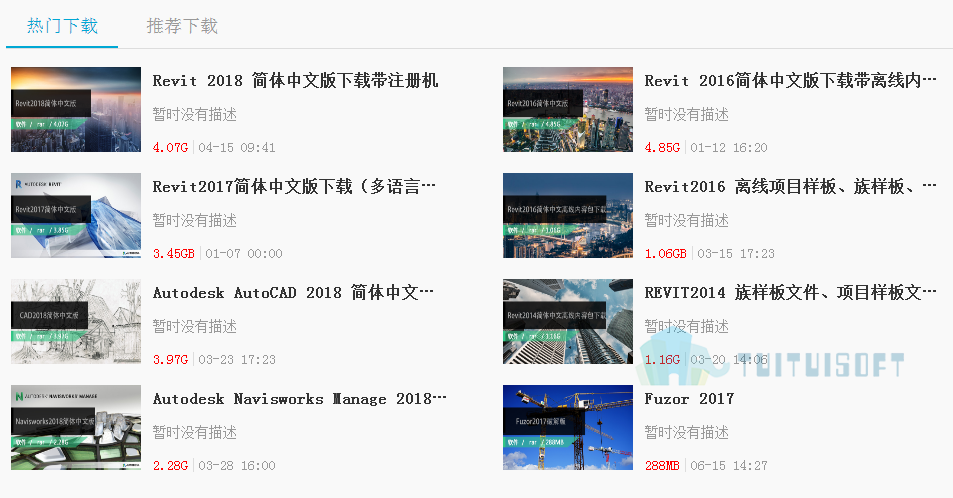Open the Revit2014 skyscraper thumbnail image
The height and width of the screenshot is (498, 953).
click(x=568, y=322)
